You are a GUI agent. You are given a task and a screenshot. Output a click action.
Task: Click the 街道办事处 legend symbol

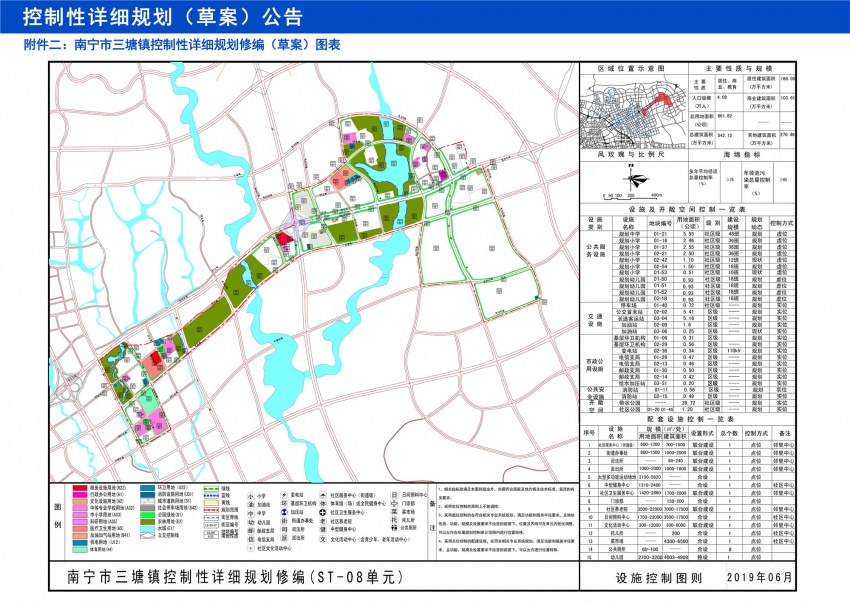tap(284, 521)
